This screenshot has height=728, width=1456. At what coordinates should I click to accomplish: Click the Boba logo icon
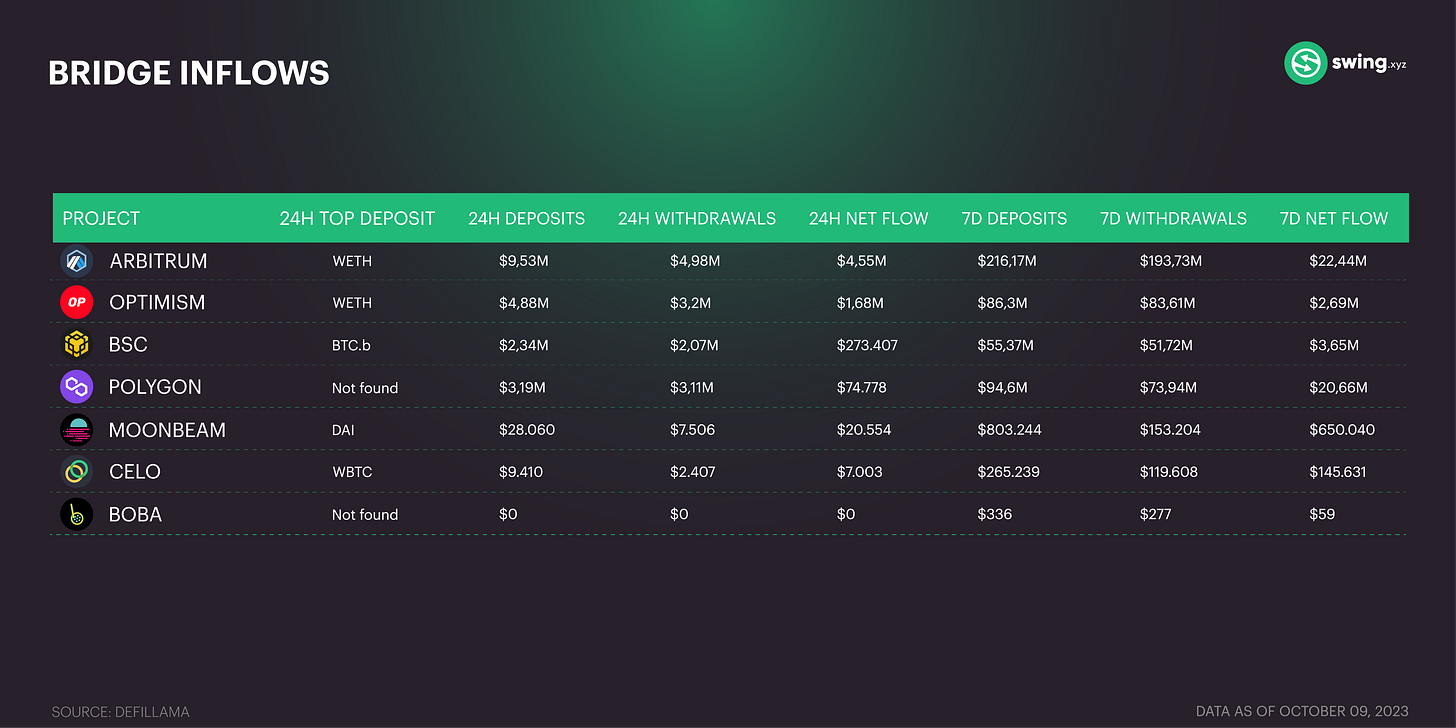[77, 514]
